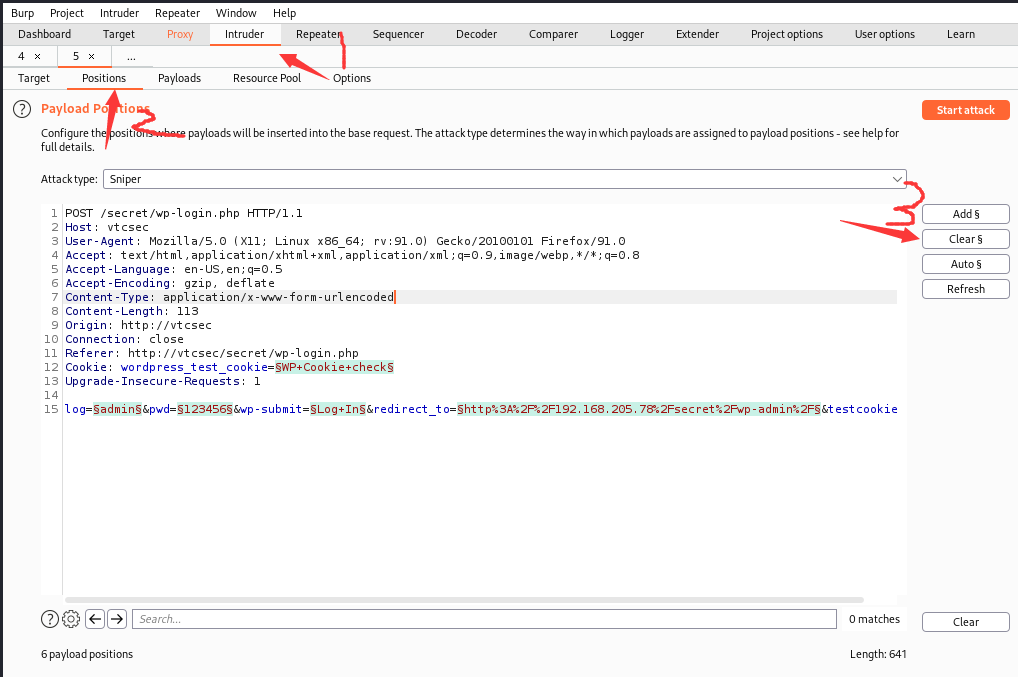Click the Add § button
This screenshot has width=1018, height=677.
pyautogui.click(x=965, y=214)
